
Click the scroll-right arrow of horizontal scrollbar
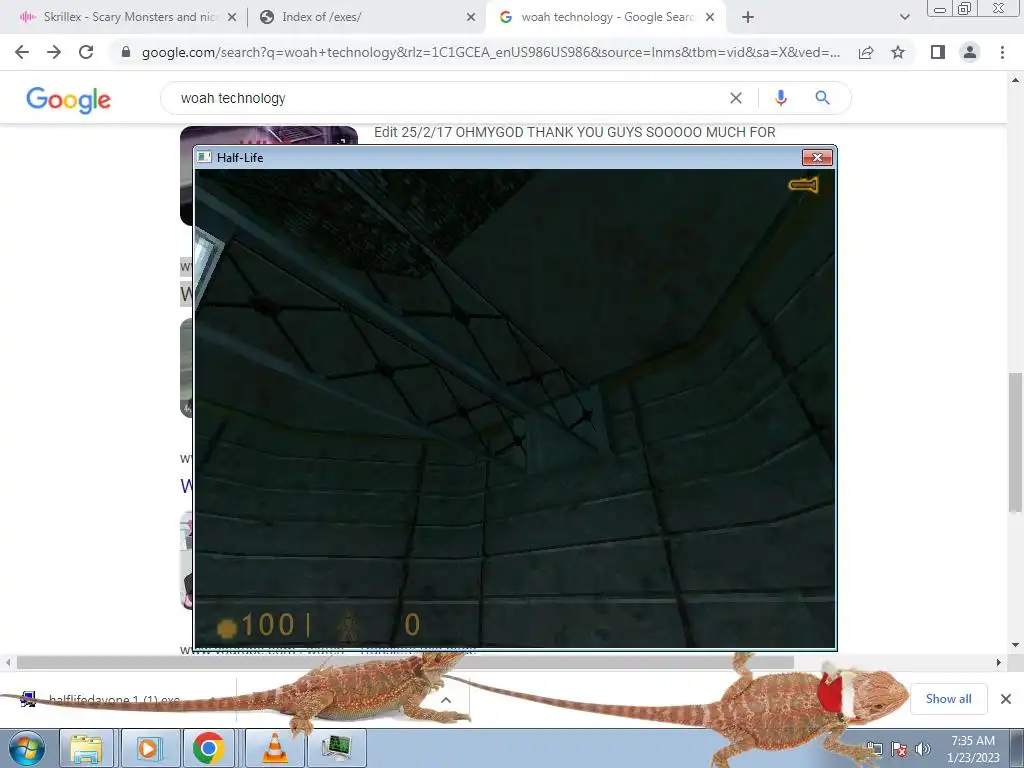999,662
